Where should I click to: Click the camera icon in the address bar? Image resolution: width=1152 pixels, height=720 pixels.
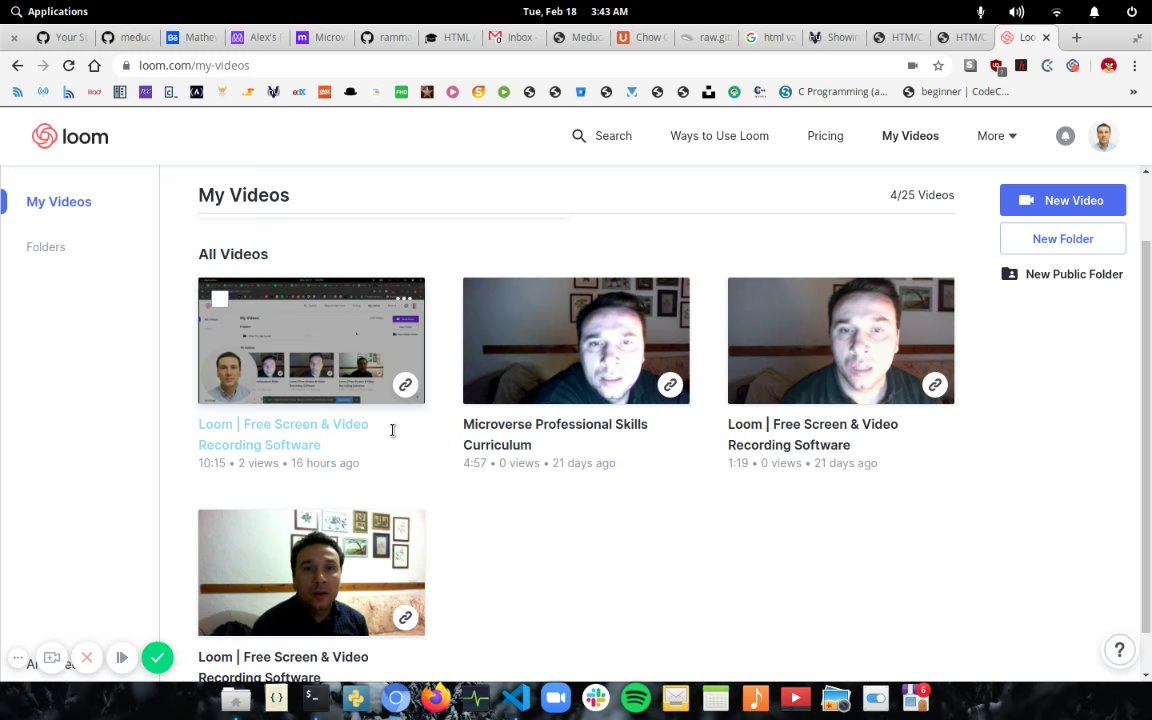912,65
